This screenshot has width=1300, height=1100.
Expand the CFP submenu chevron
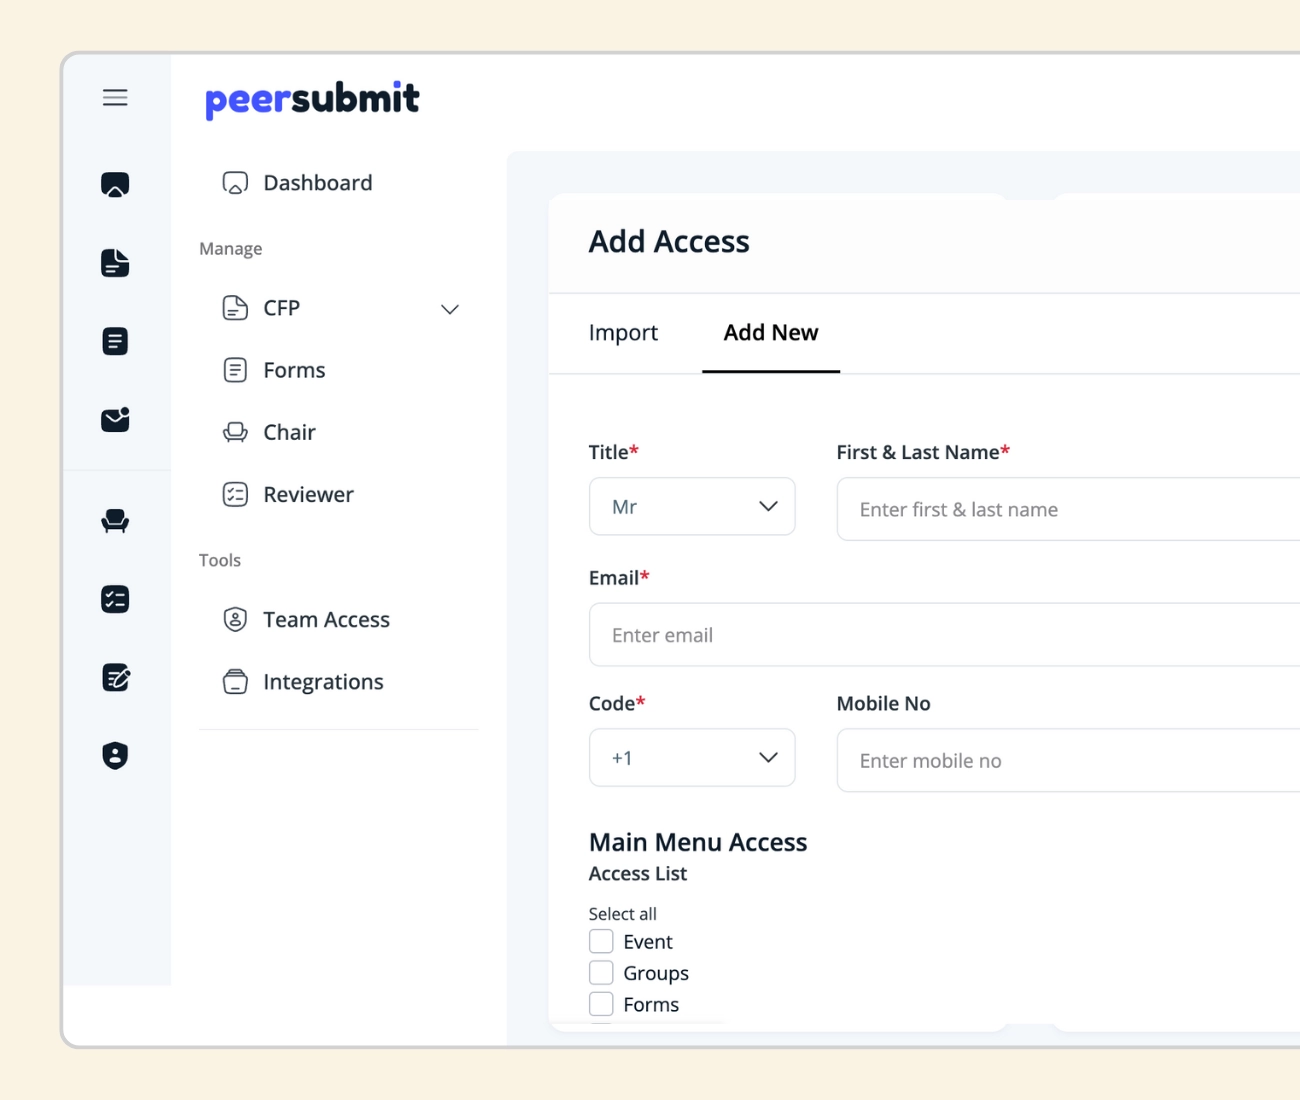click(x=450, y=309)
